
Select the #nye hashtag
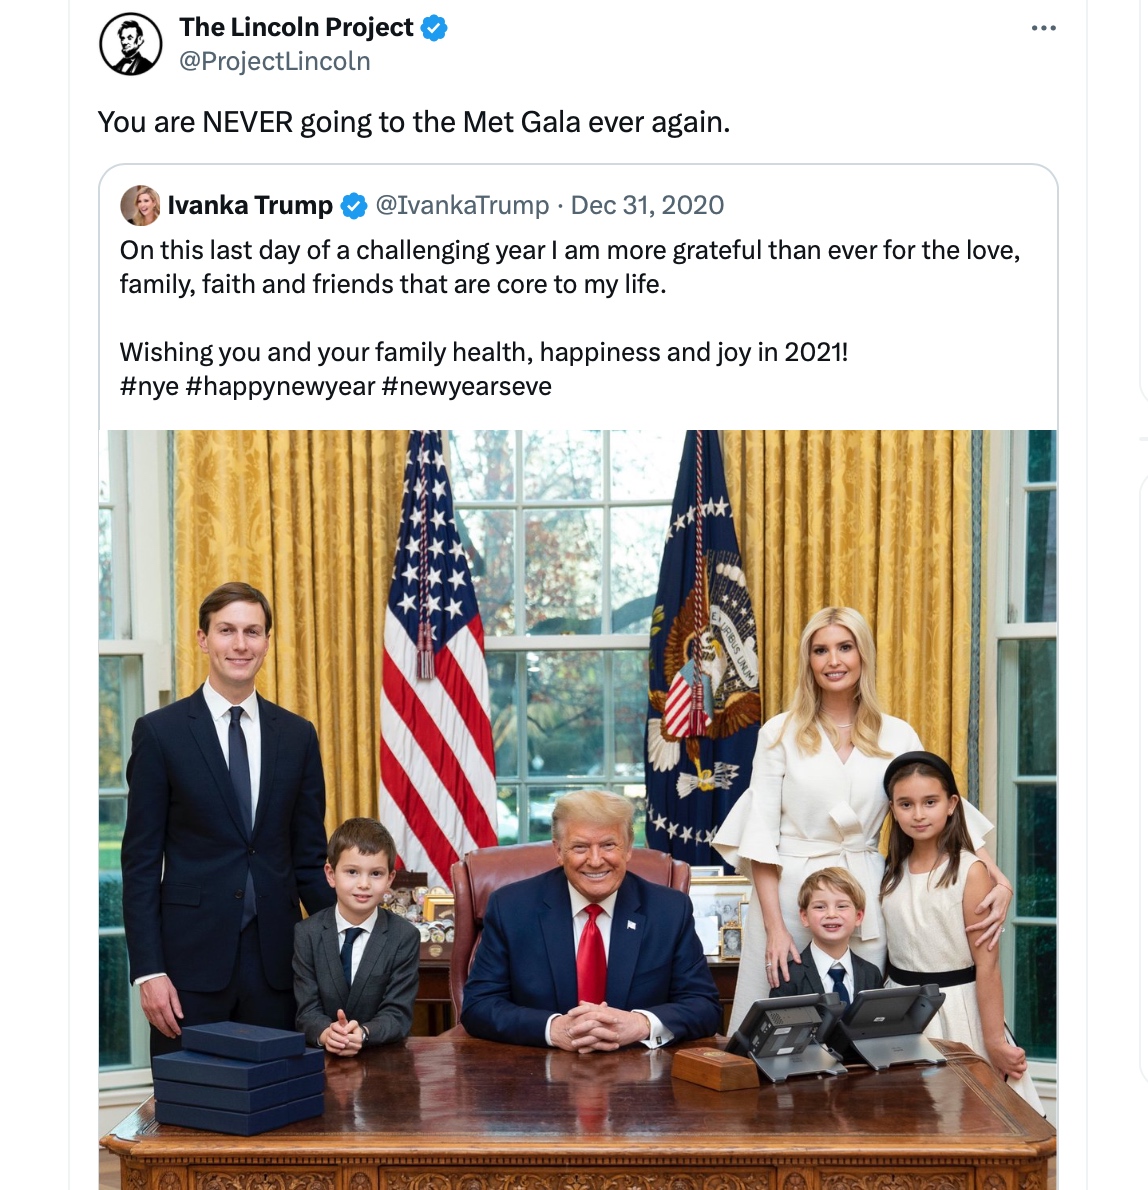coord(149,386)
